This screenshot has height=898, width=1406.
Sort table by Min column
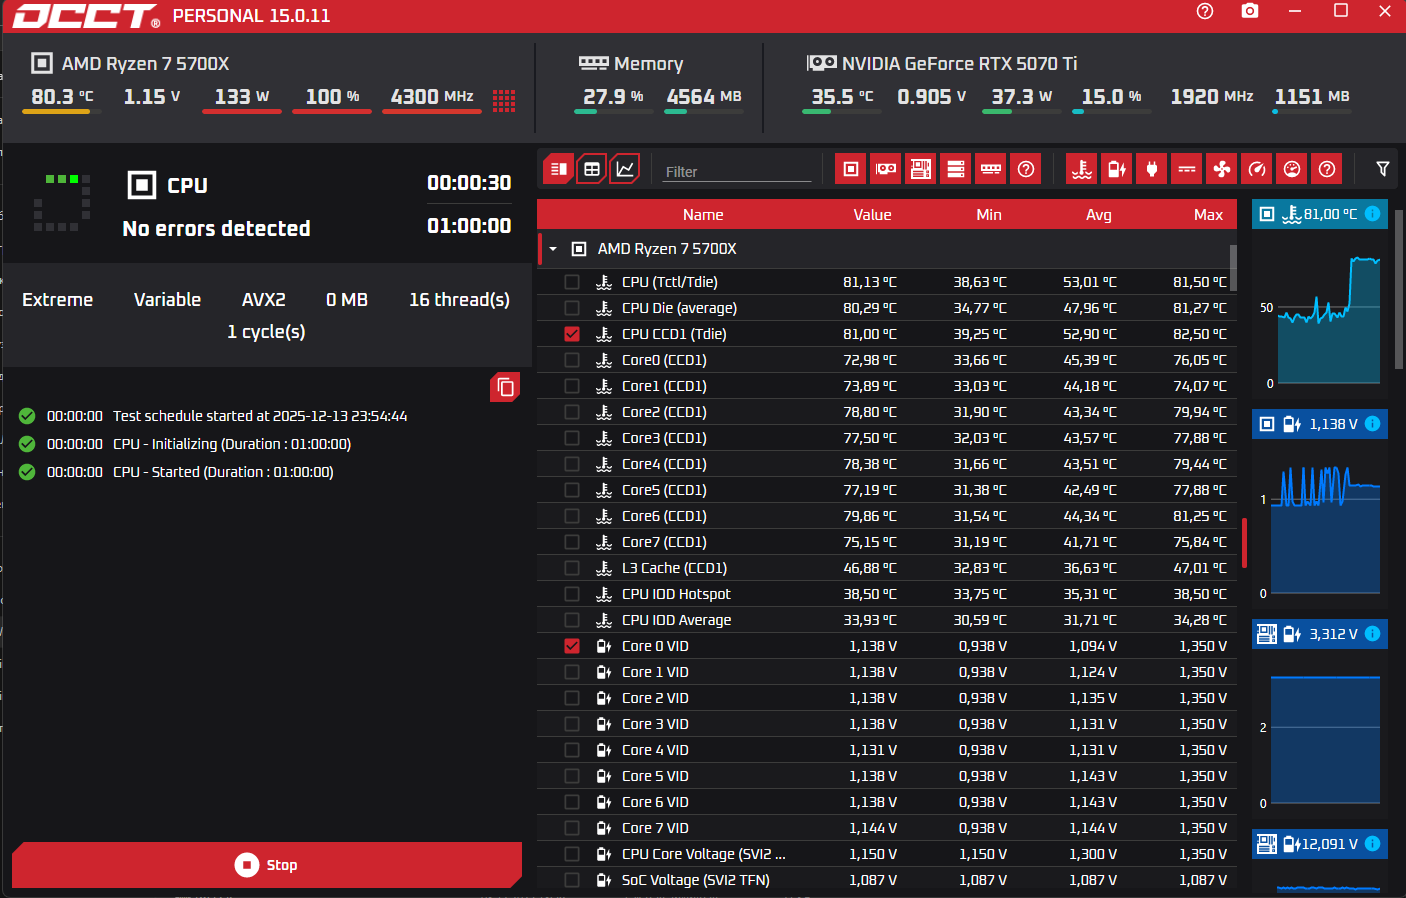click(x=989, y=215)
